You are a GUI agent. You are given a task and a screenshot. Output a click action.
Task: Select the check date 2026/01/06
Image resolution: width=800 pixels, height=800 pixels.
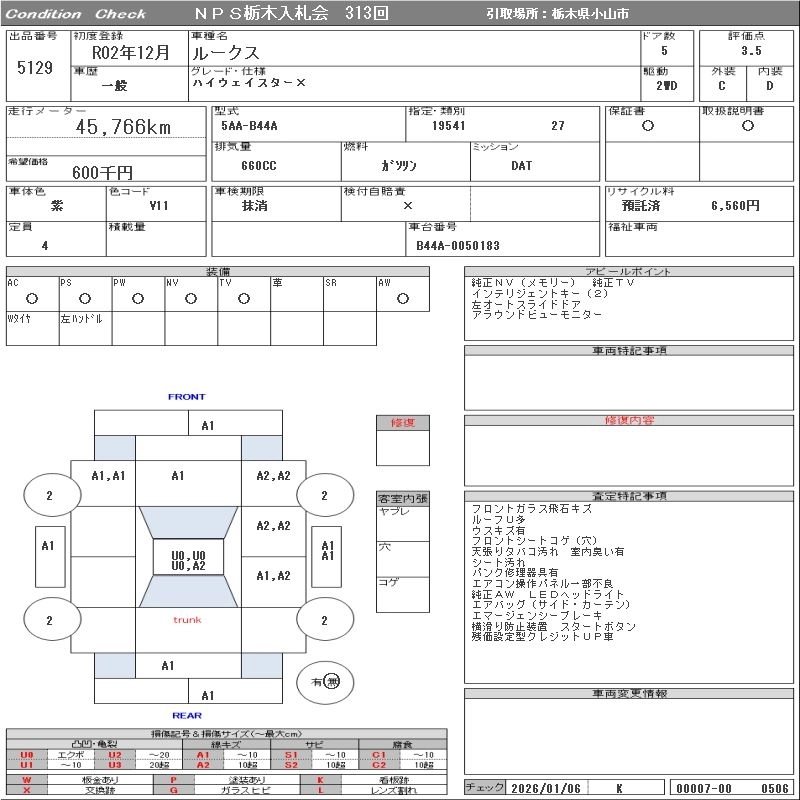tap(546, 788)
